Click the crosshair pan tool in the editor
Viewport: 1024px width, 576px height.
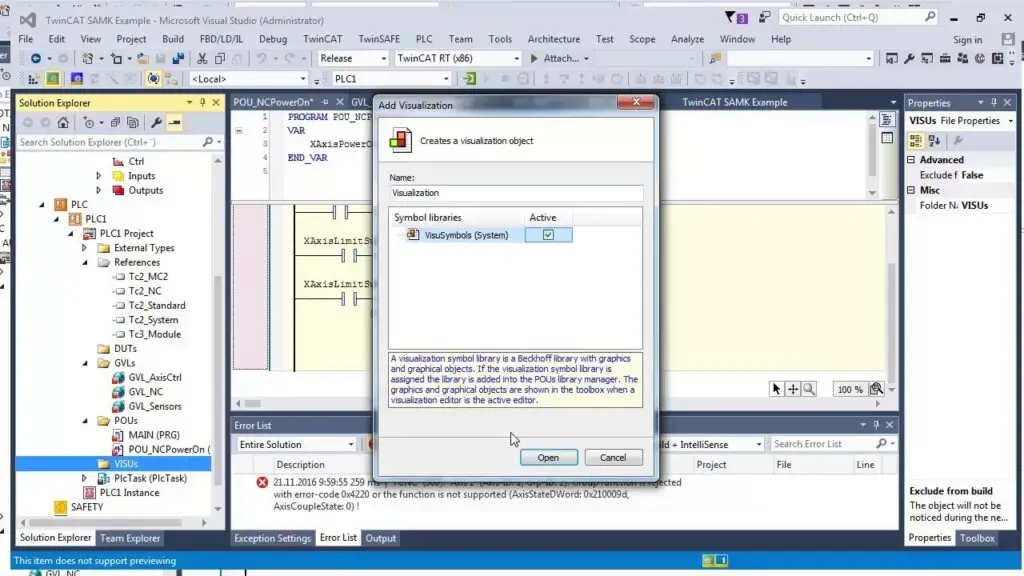793,389
